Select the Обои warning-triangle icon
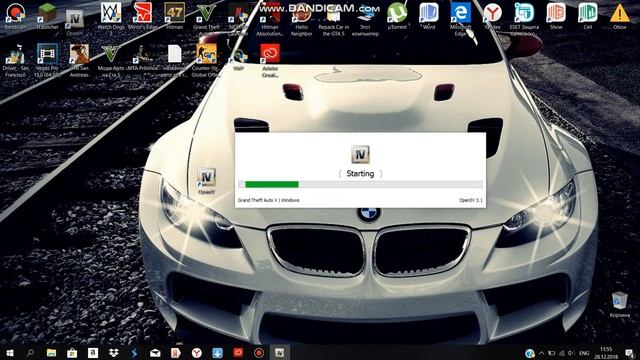 [x=620, y=16]
